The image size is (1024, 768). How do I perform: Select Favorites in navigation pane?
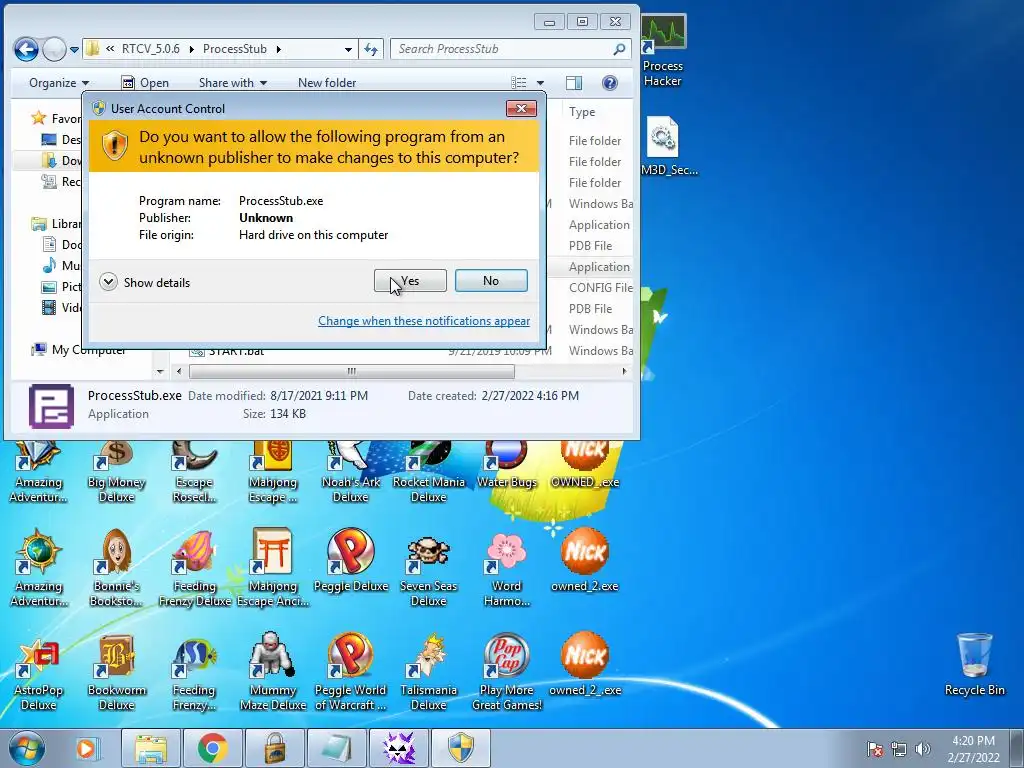[56, 118]
